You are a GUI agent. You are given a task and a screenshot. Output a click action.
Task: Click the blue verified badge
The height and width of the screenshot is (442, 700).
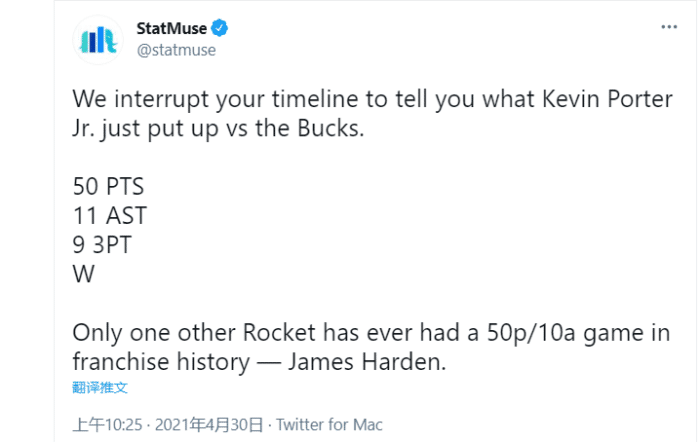[225, 28]
